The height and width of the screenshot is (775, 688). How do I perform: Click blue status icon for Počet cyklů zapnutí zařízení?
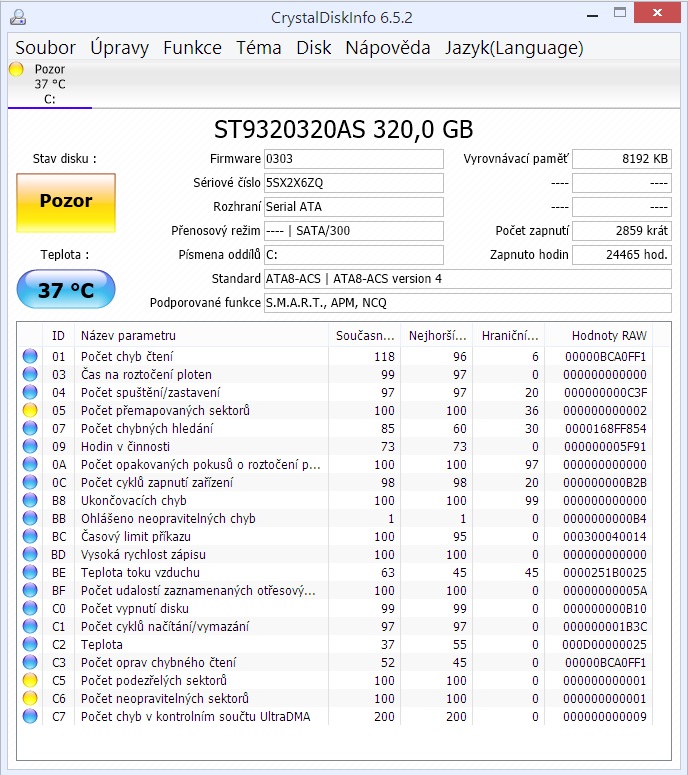click(x=30, y=482)
